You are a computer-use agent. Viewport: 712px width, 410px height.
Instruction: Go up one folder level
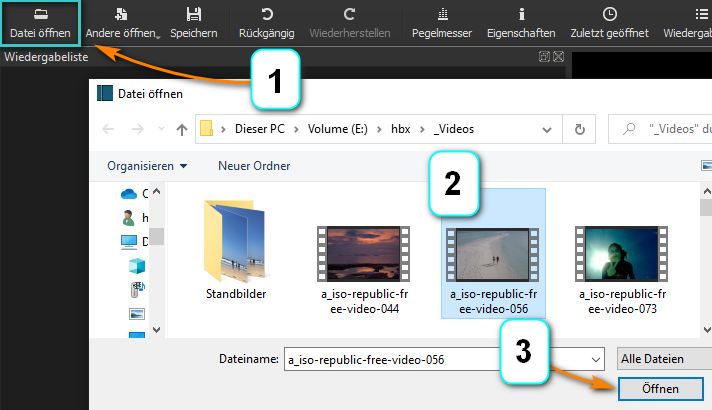click(181, 128)
